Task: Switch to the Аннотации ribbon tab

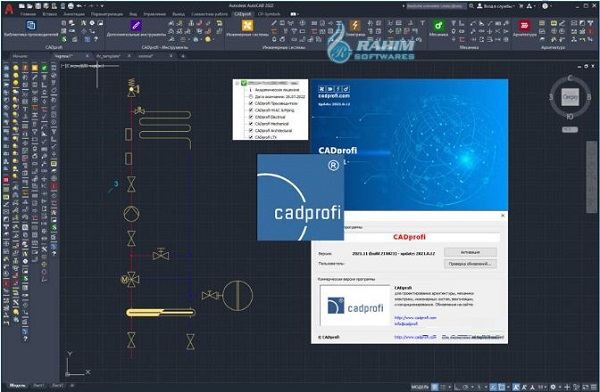Action: [74, 14]
